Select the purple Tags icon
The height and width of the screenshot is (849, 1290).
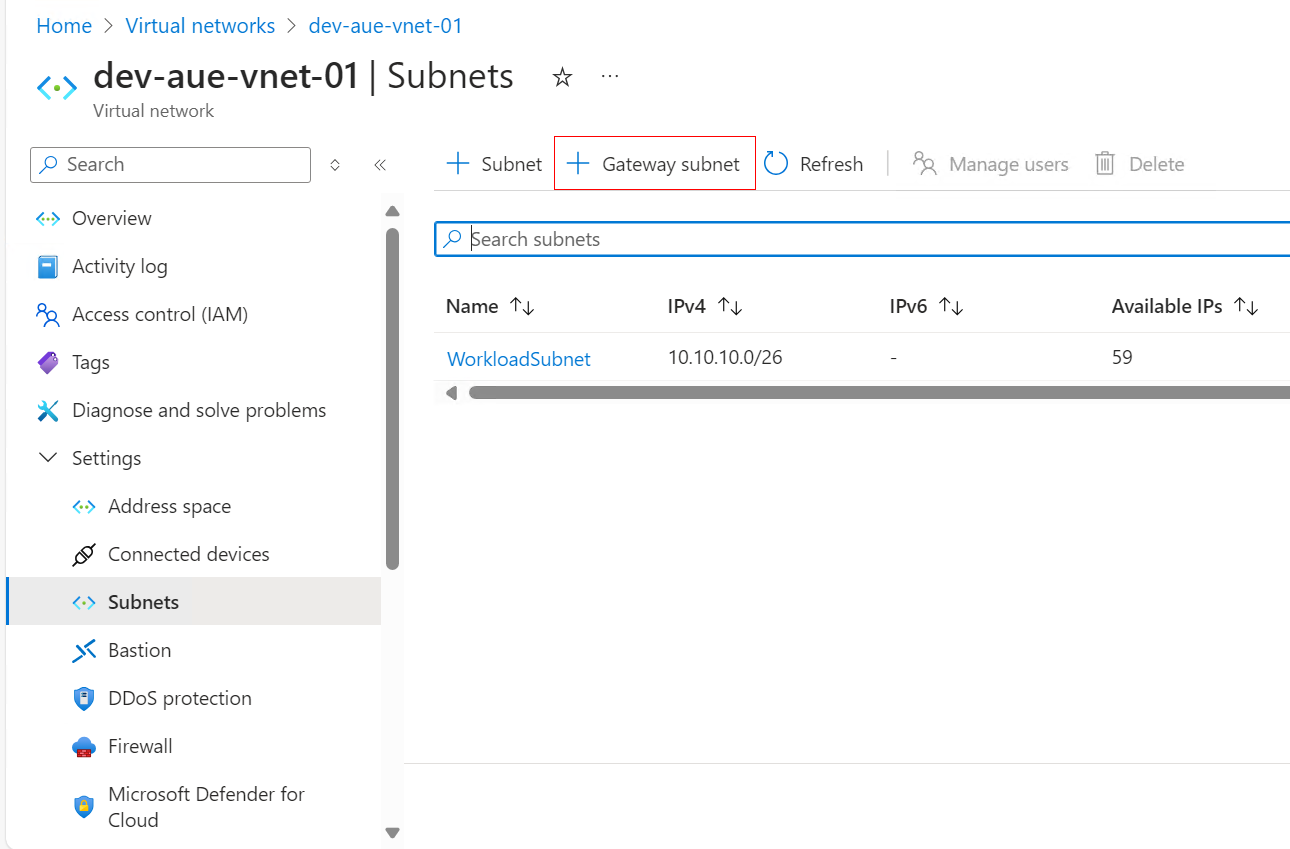click(x=47, y=362)
